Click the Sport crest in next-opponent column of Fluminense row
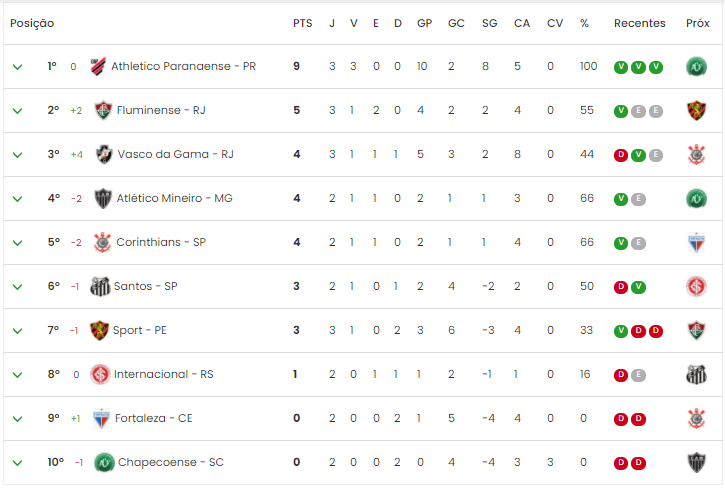The width and height of the screenshot is (725, 488). click(x=696, y=111)
